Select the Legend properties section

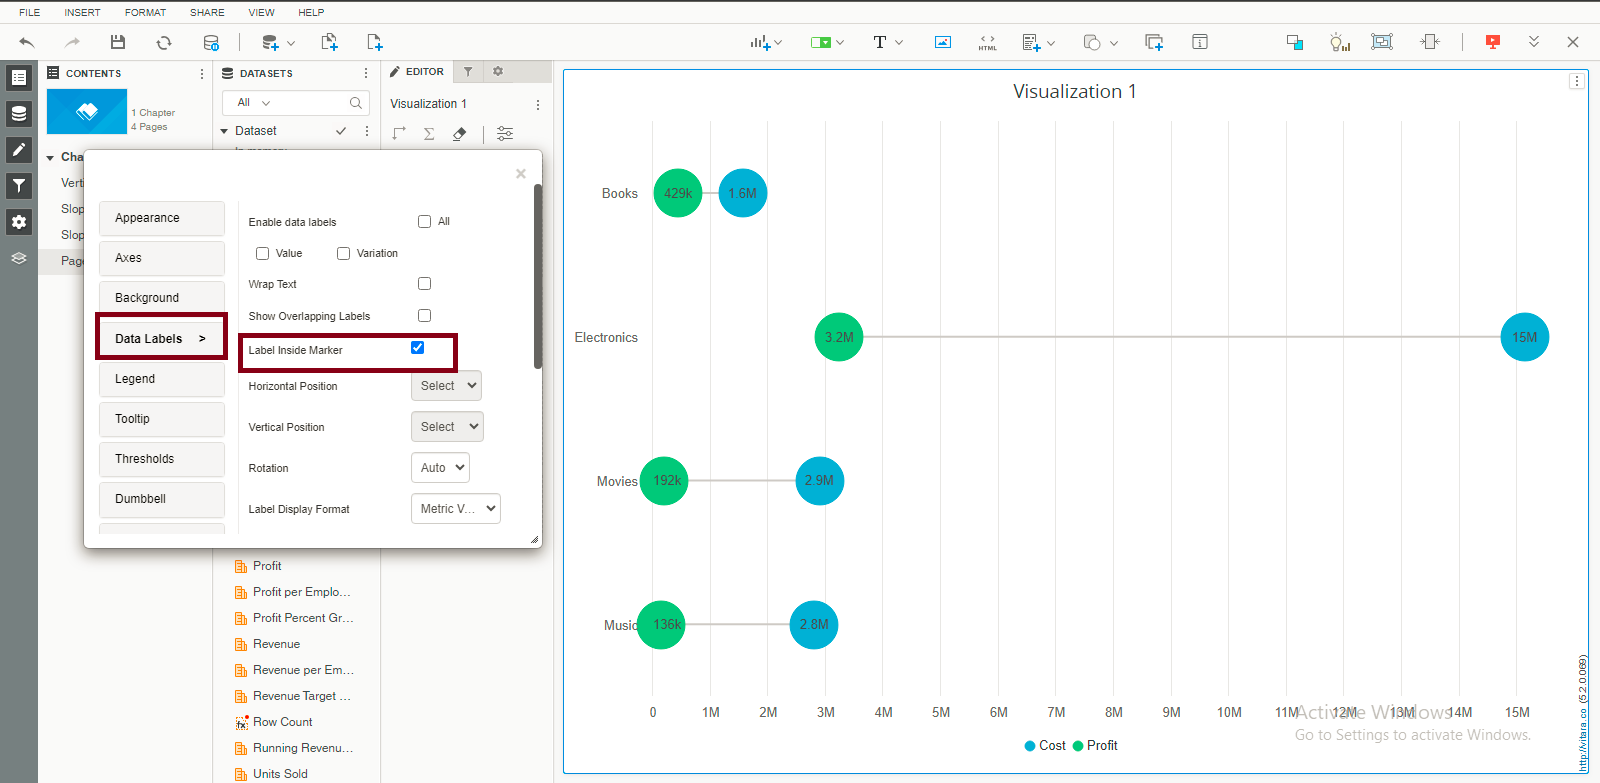tap(161, 379)
